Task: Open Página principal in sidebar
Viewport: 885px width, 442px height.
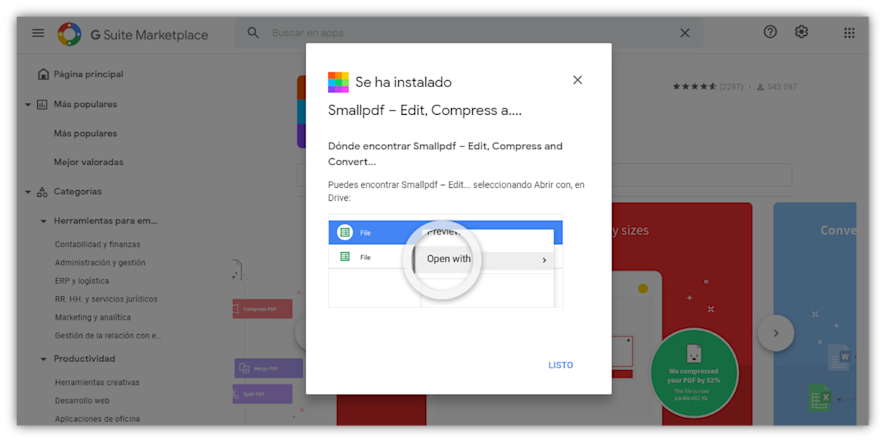Action: pyautogui.click(x=89, y=75)
